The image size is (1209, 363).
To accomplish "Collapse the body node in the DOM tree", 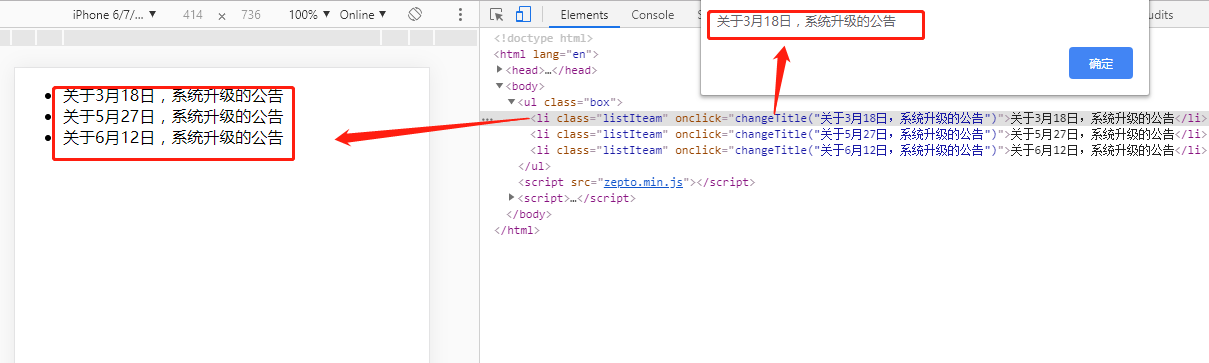I will [x=500, y=86].
